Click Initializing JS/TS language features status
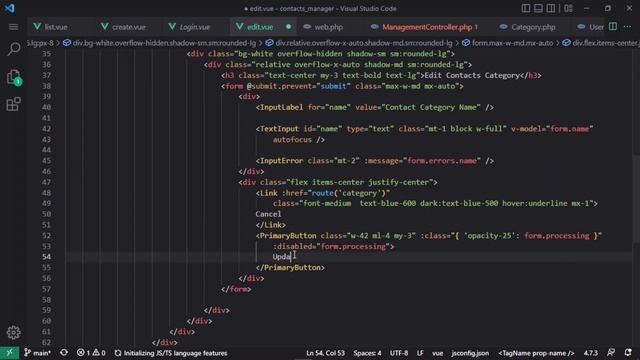 171,353
